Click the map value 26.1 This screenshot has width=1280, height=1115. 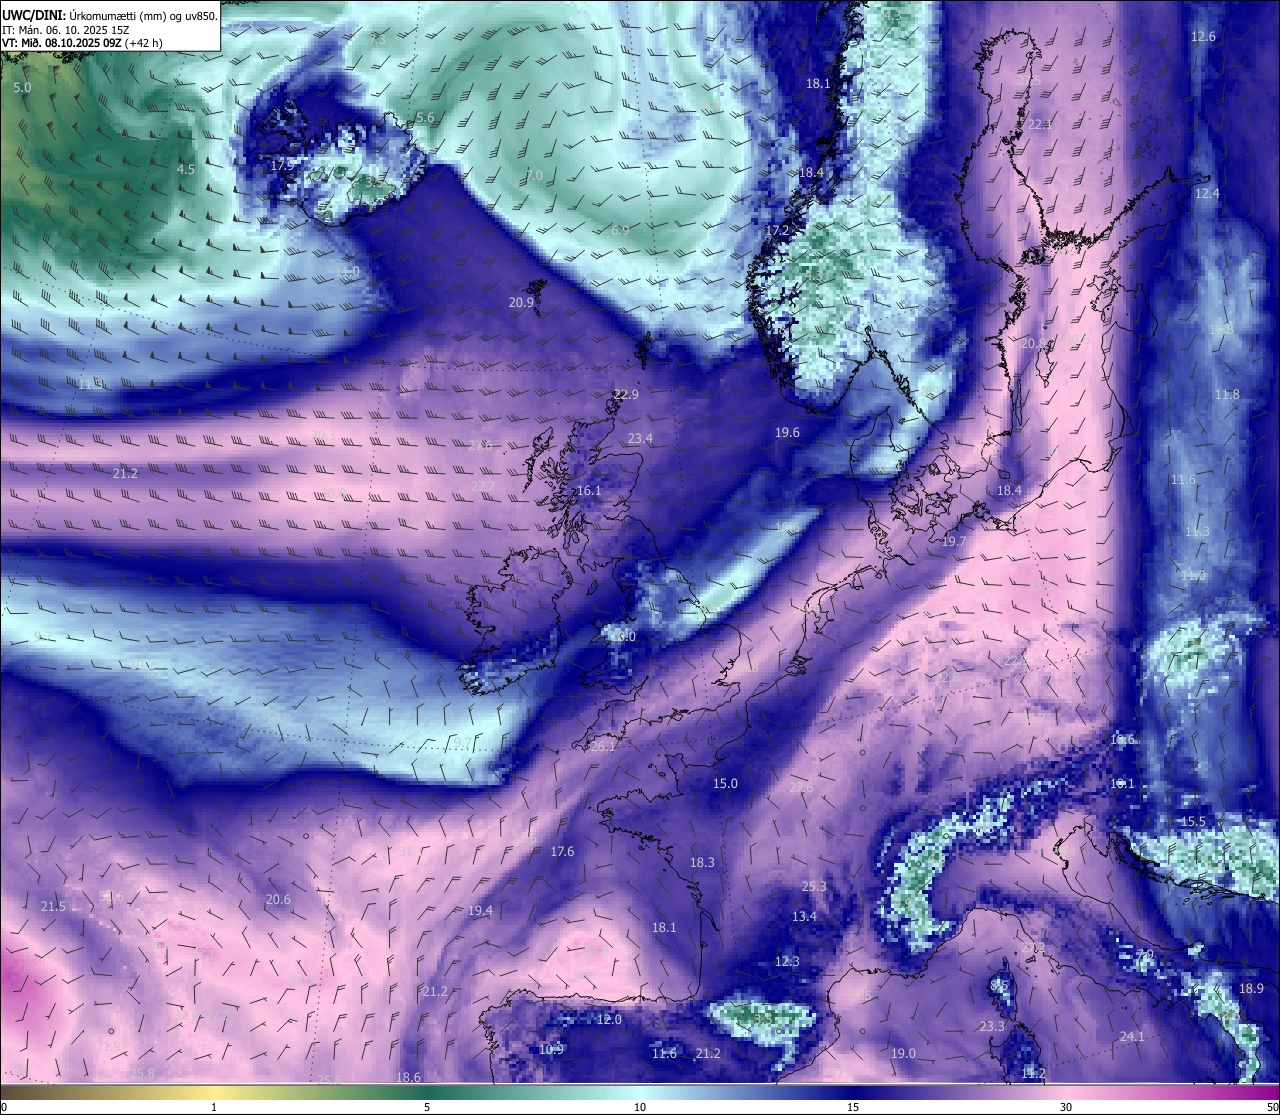click(604, 747)
